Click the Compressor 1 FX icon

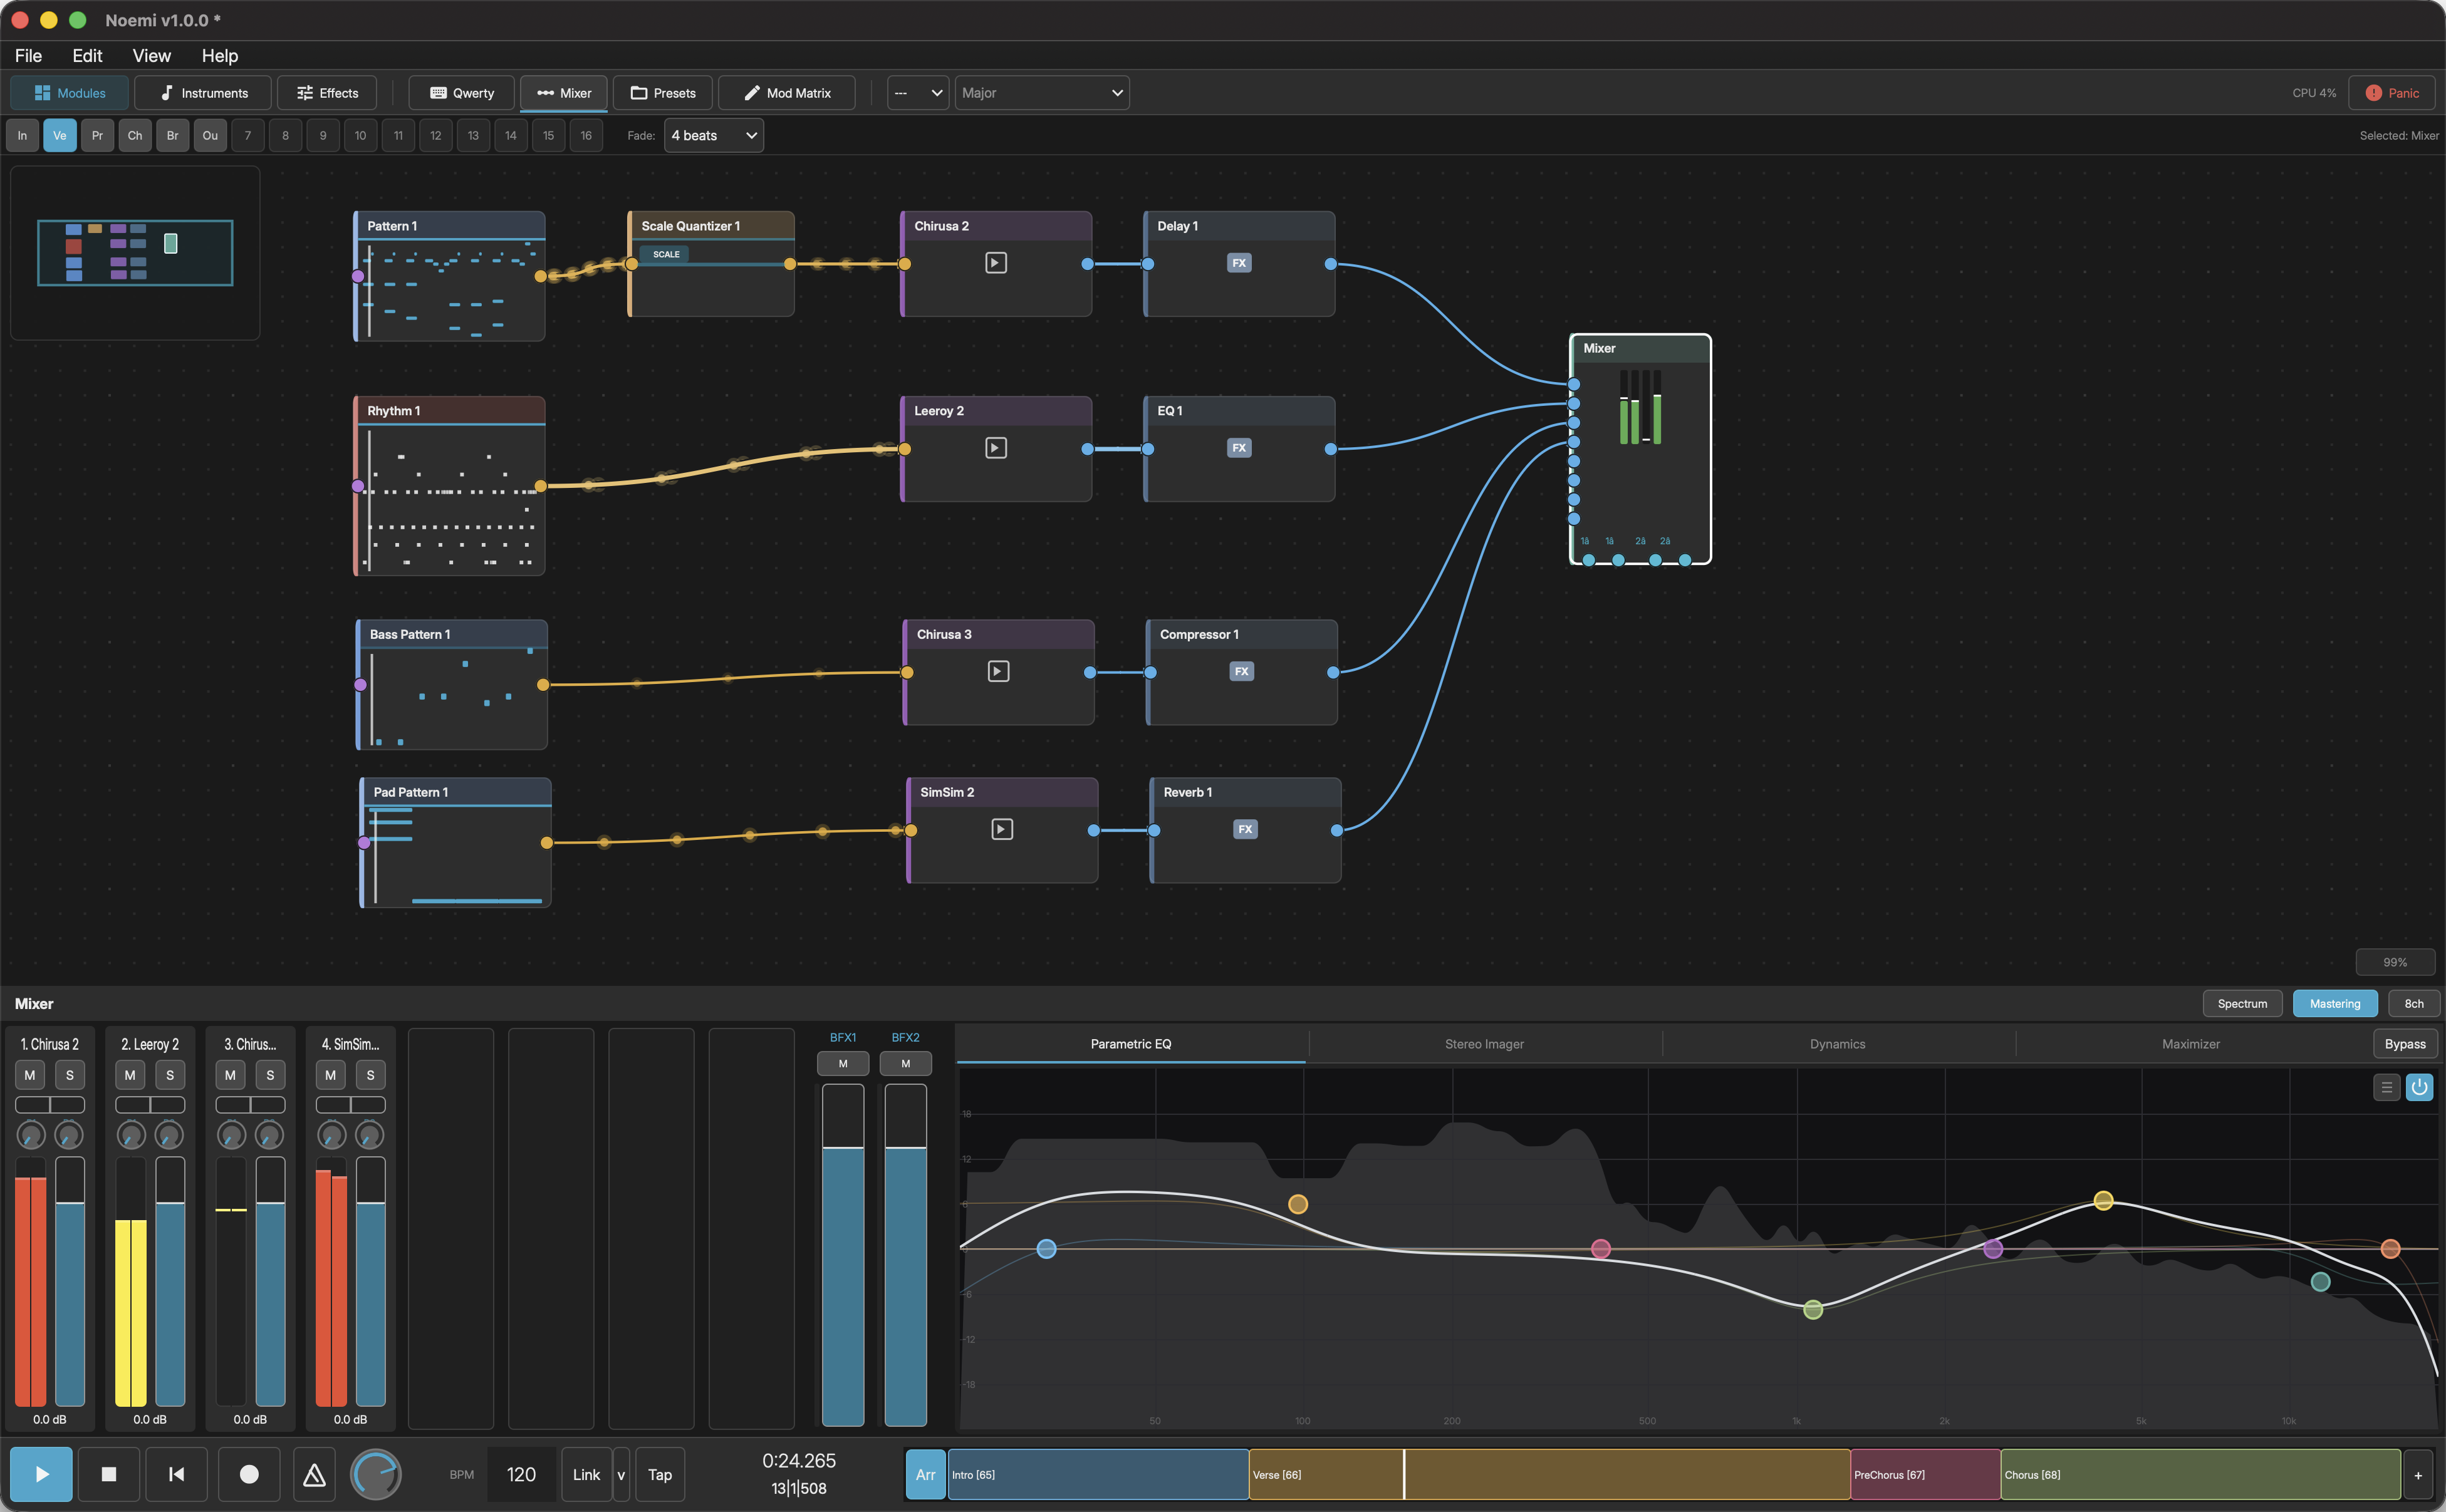click(1241, 671)
